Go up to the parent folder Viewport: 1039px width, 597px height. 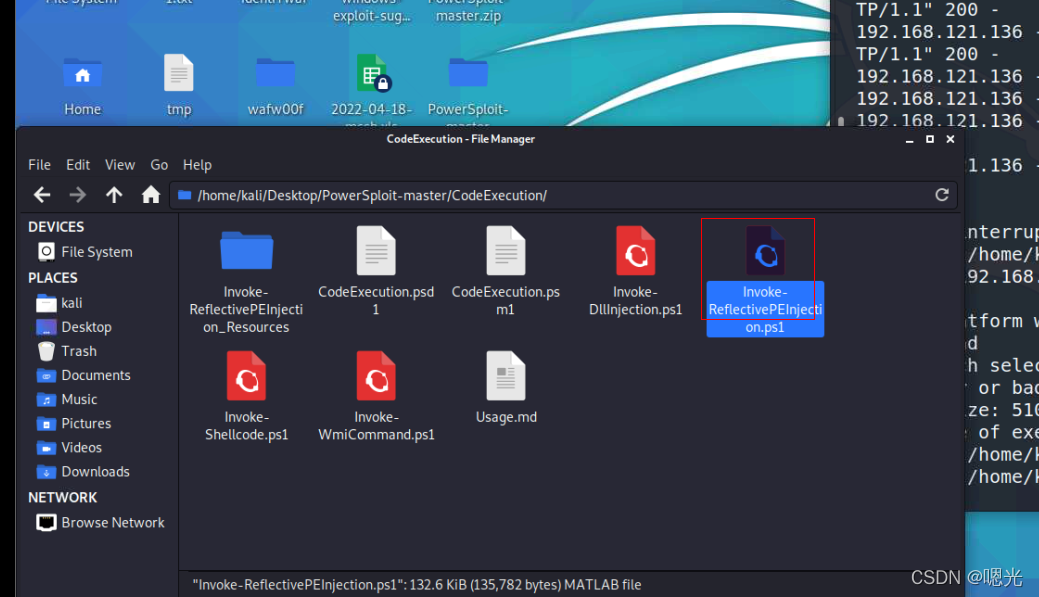coord(114,195)
